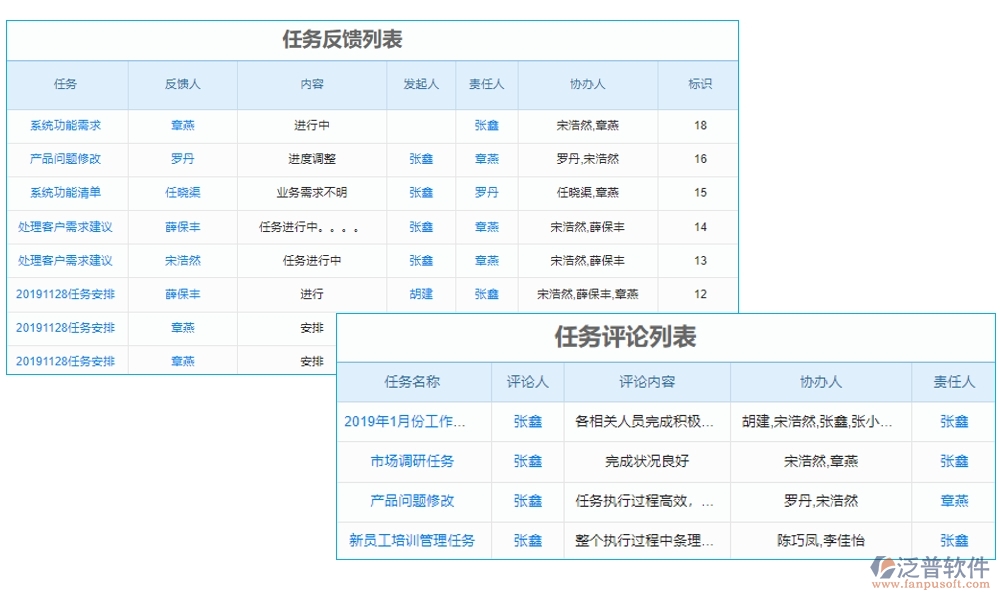Click the 任务 column header
This screenshot has height=600, width=1000.
point(66,85)
